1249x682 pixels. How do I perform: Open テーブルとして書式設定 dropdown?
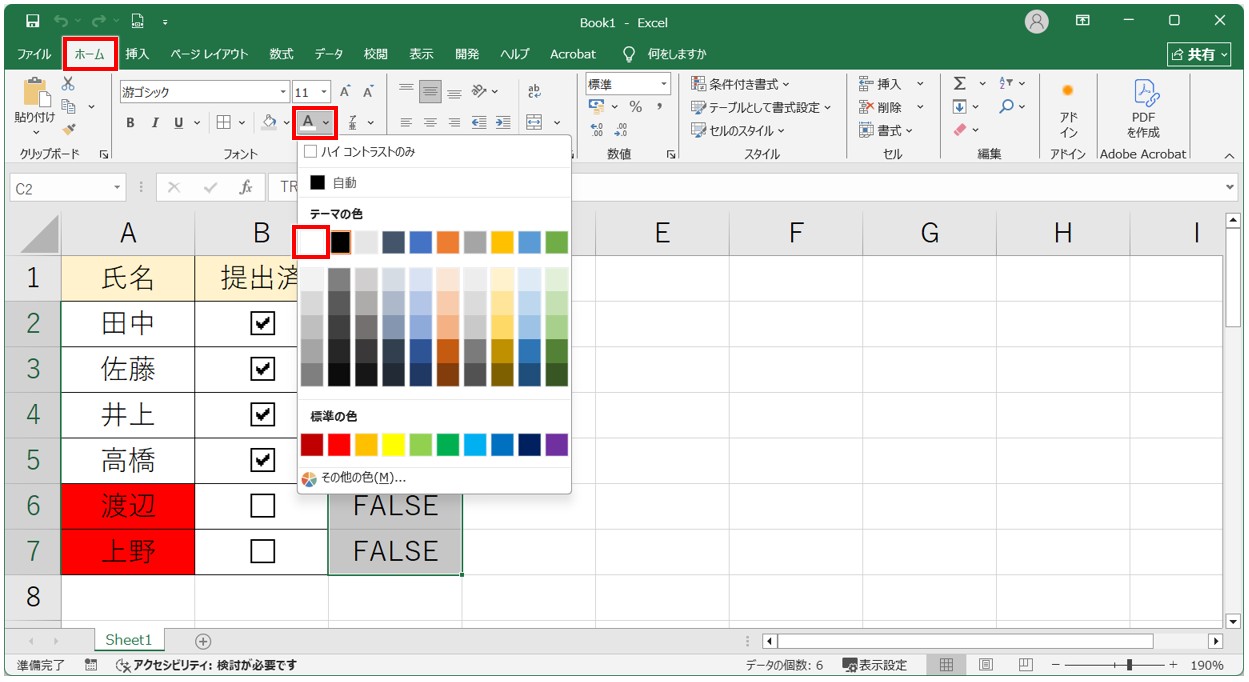click(762, 107)
